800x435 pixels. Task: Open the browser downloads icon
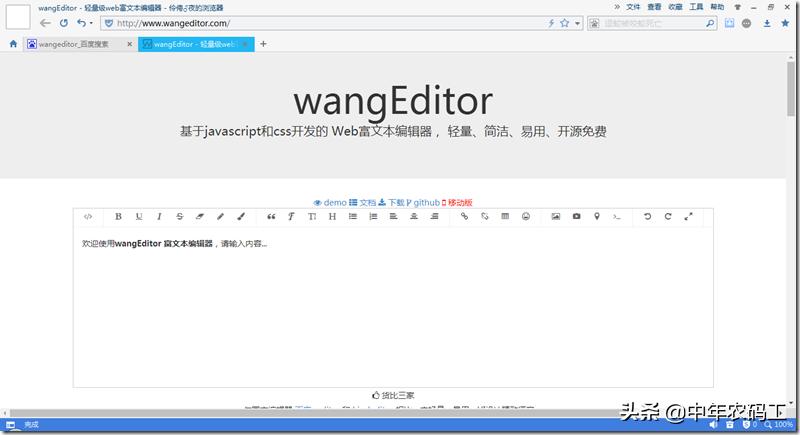767,23
